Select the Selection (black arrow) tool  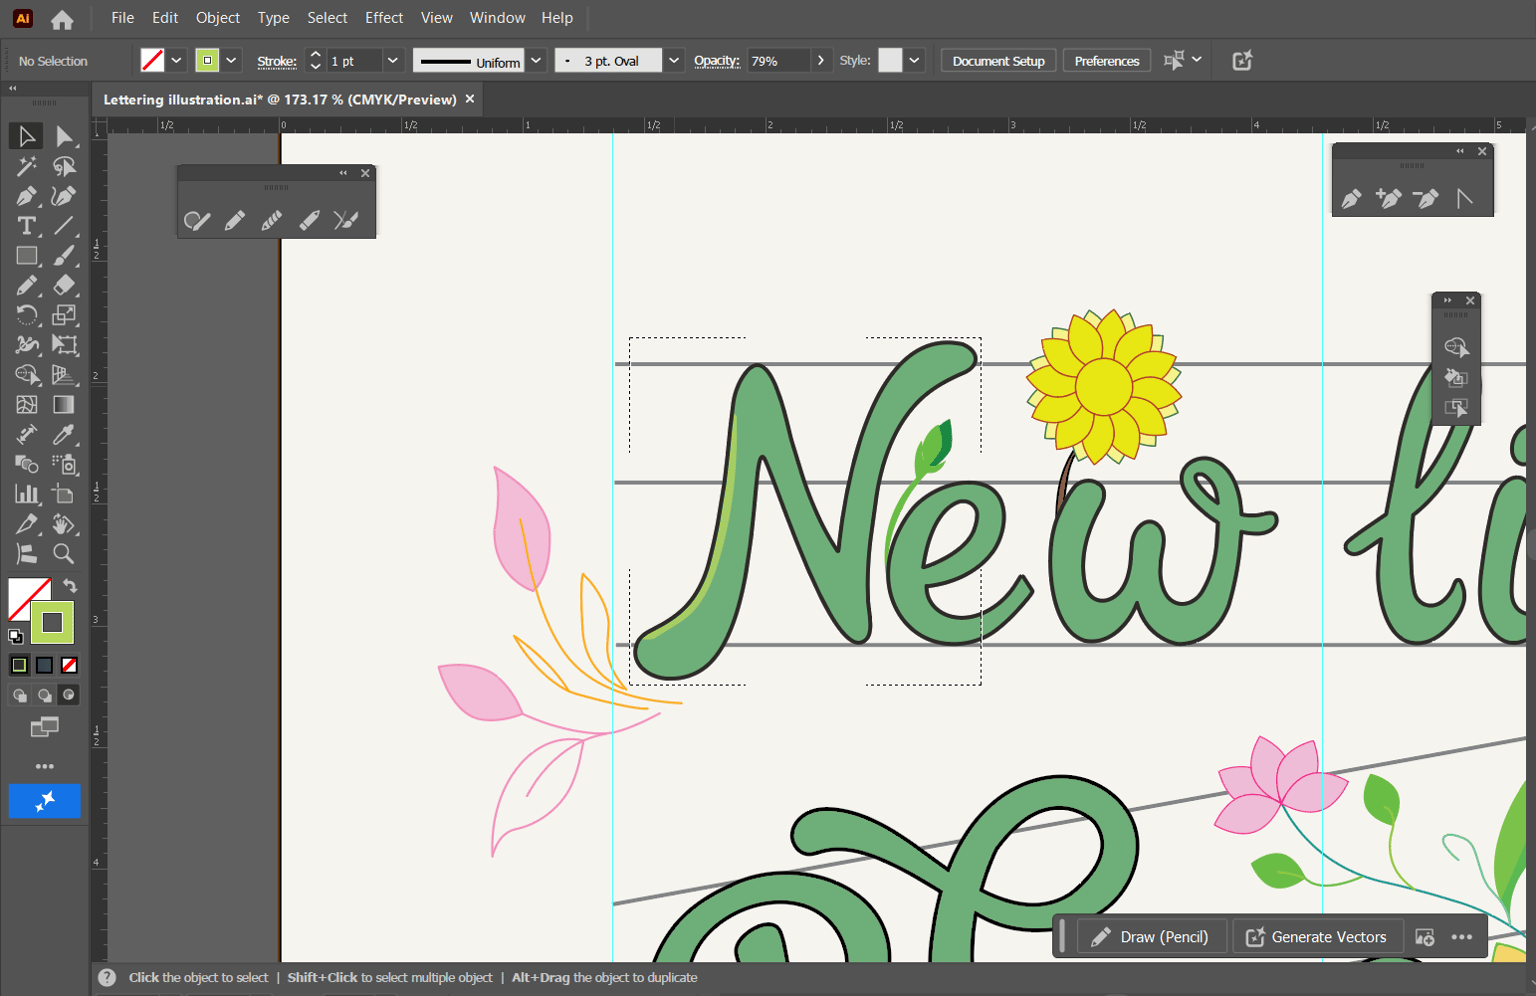26,136
